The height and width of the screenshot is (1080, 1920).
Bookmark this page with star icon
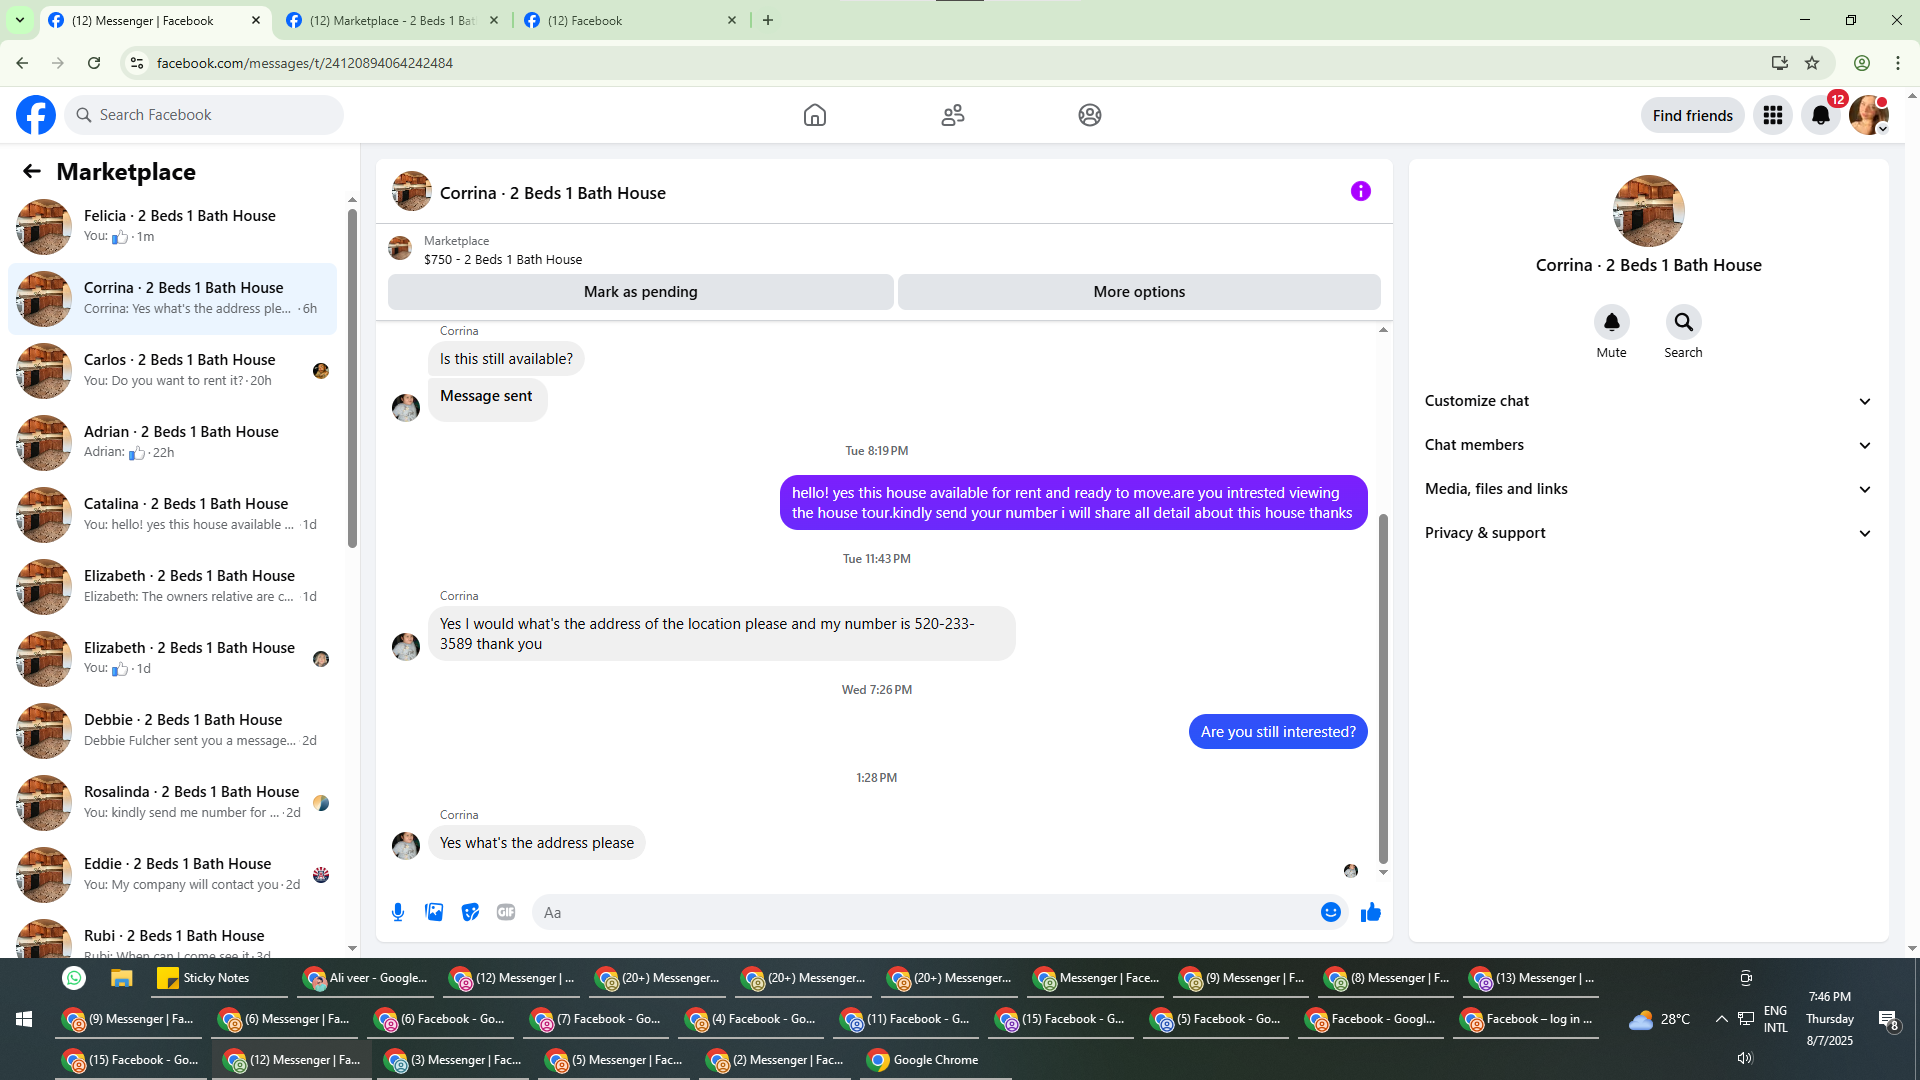pos(1812,63)
